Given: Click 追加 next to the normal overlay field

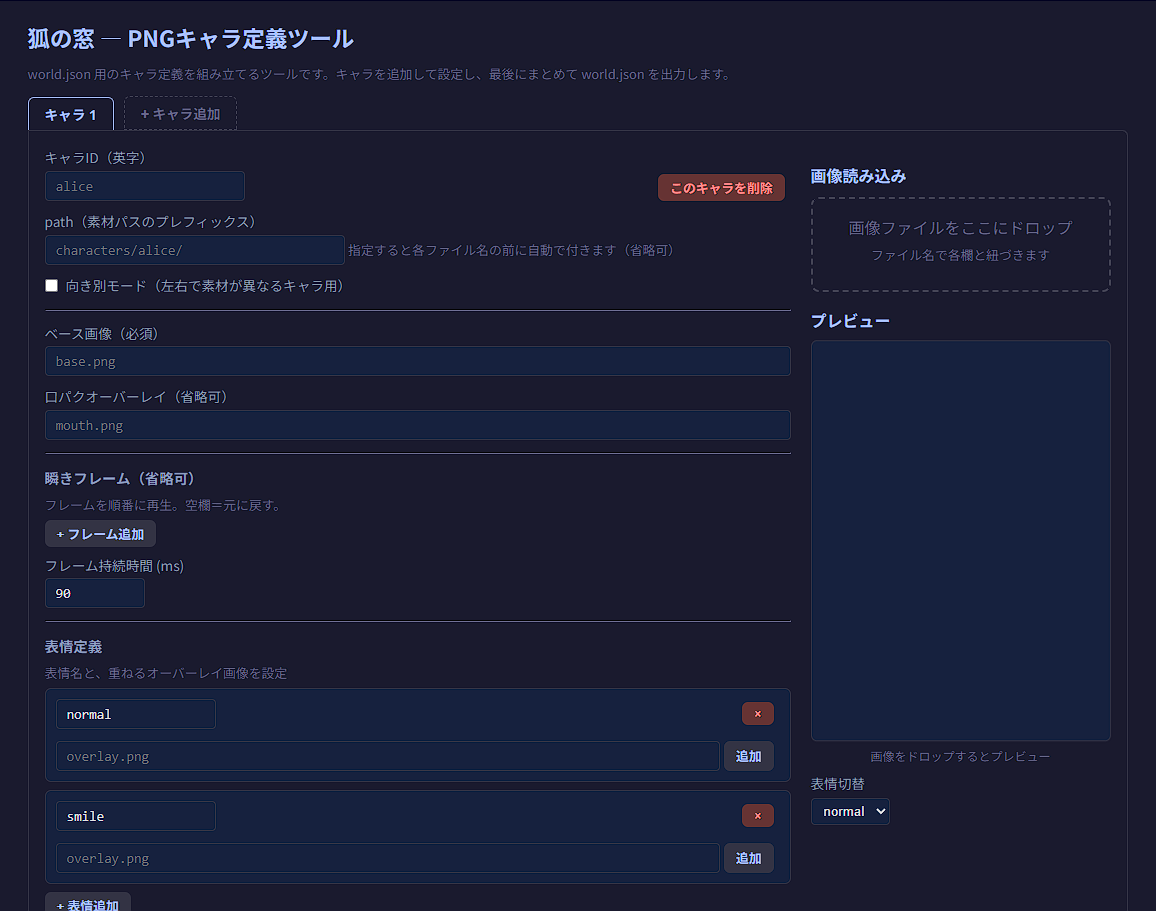Looking at the screenshot, I should [748, 756].
